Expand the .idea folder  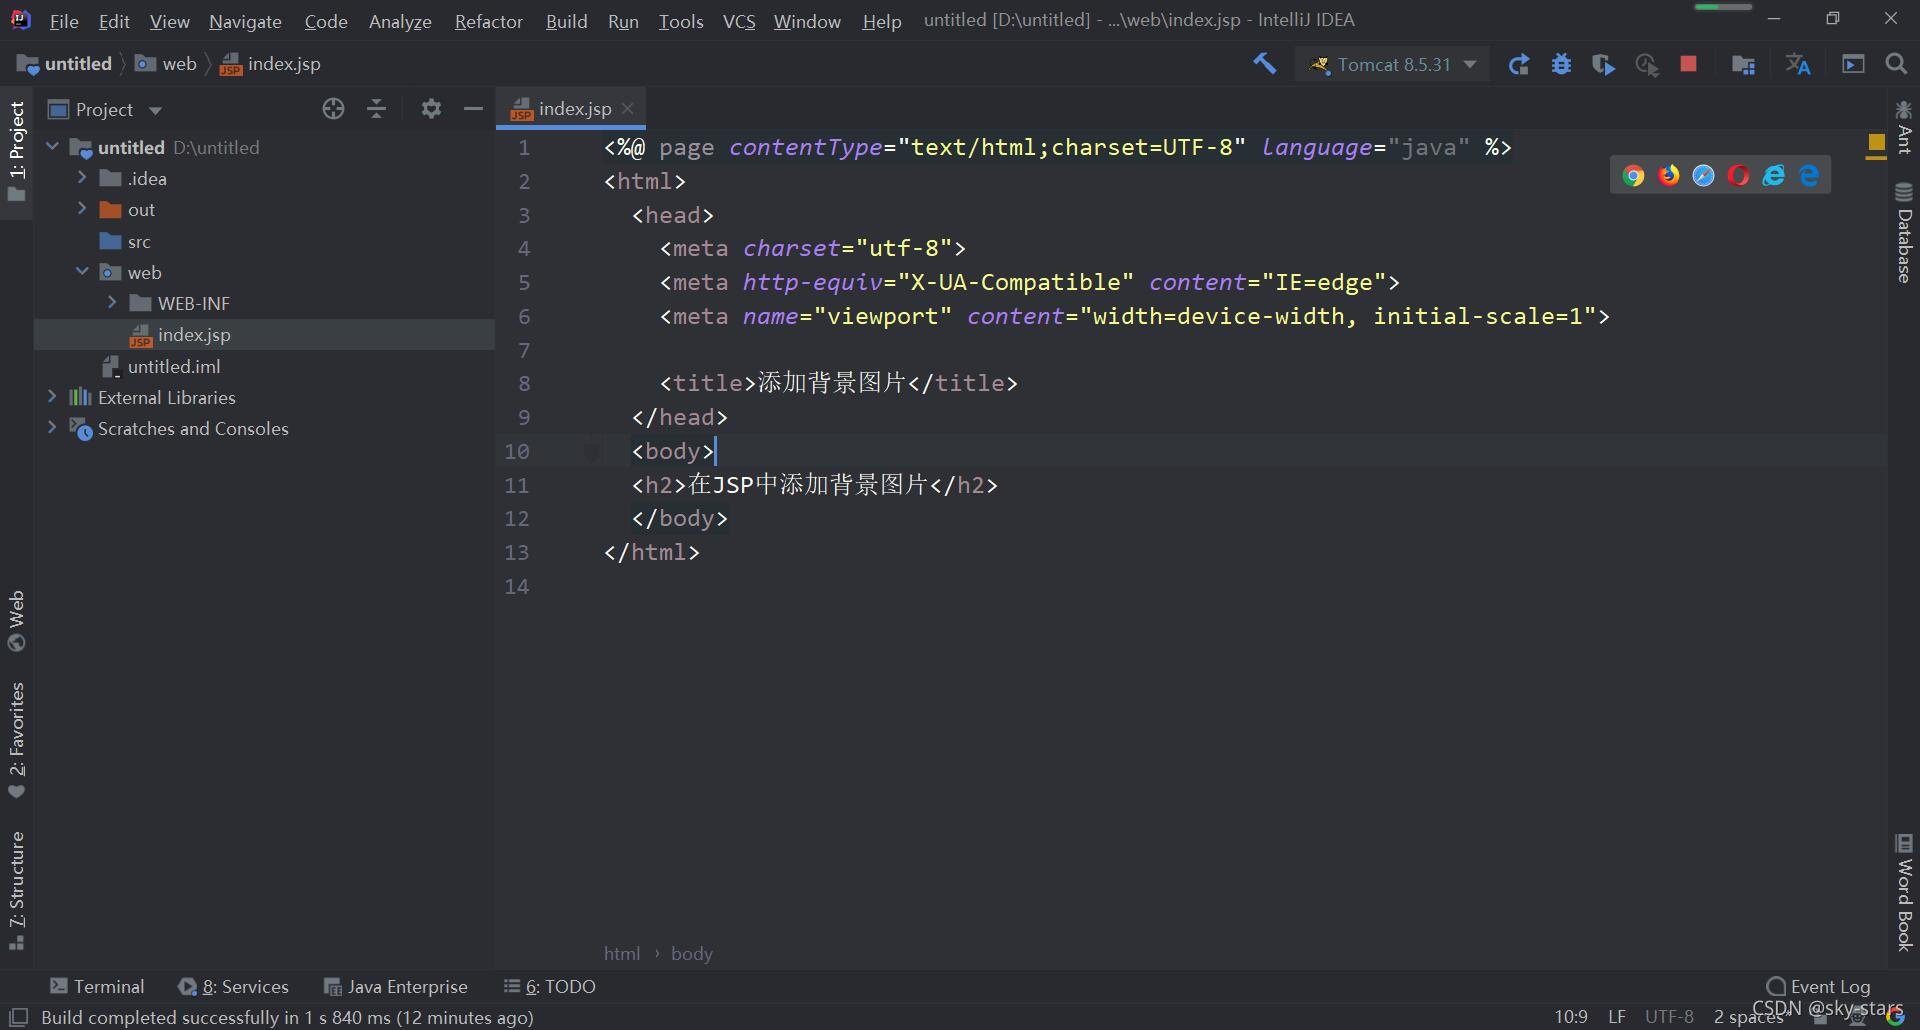pos(83,178)
